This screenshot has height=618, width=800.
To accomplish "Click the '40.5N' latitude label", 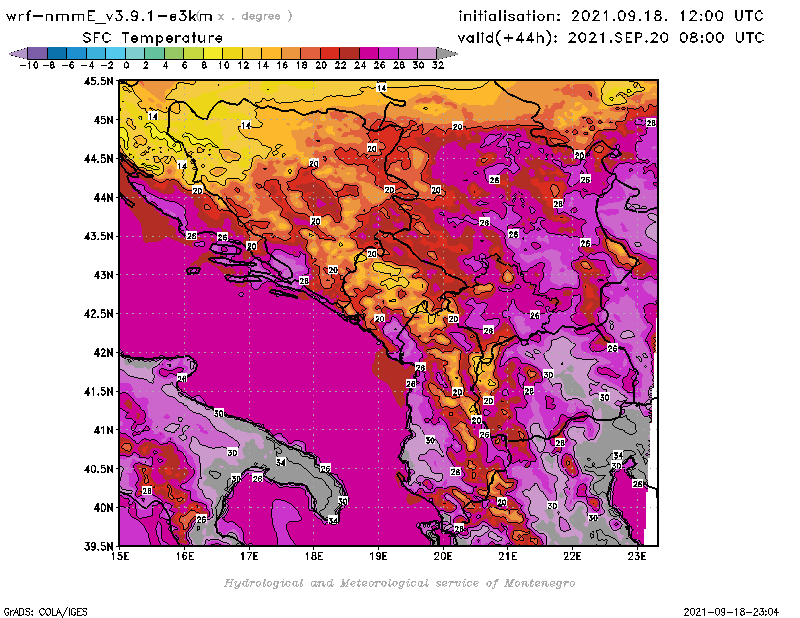I will [99, 469].
